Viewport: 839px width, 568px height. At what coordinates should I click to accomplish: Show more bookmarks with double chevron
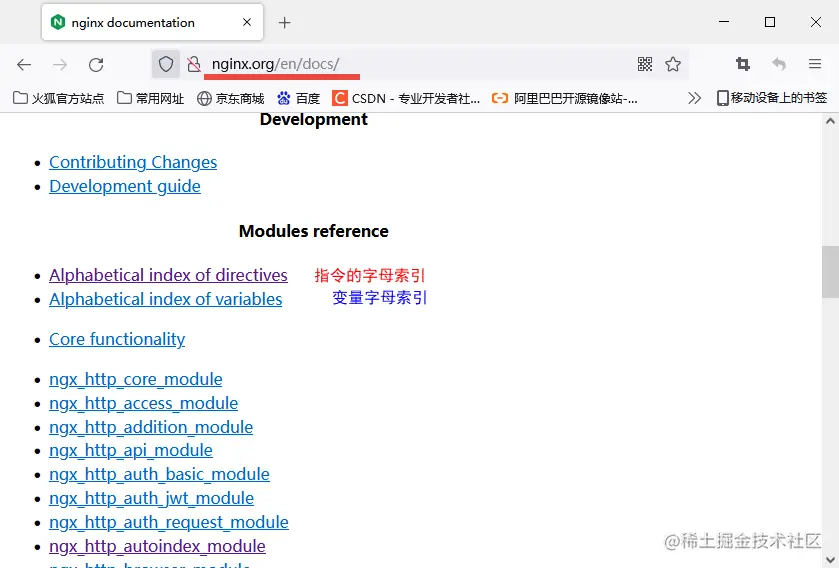(695, 98)
